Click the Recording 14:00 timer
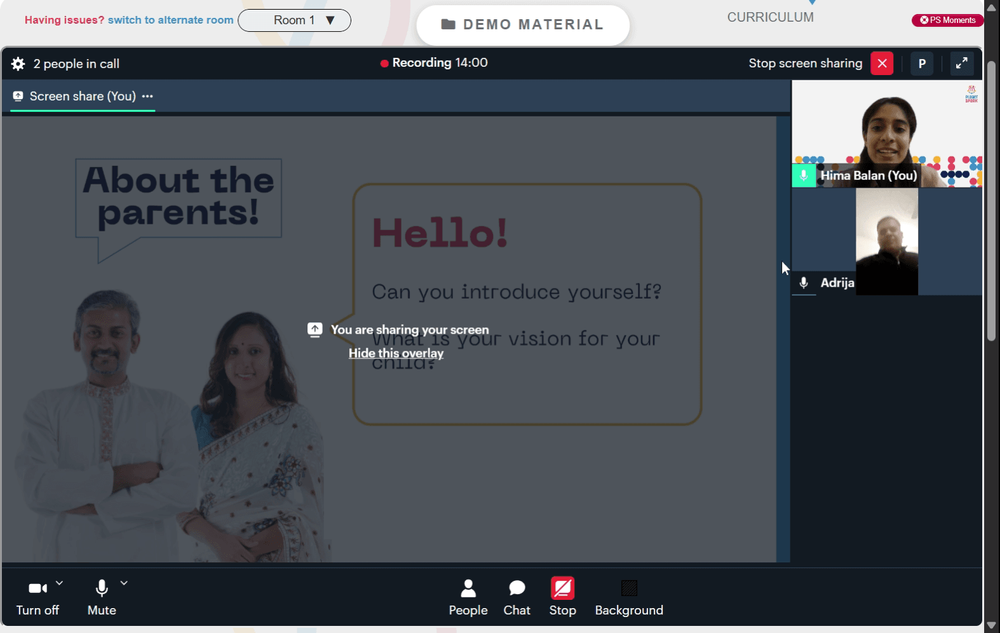This screenshot has height=633, width=1000. click(439, 62)
